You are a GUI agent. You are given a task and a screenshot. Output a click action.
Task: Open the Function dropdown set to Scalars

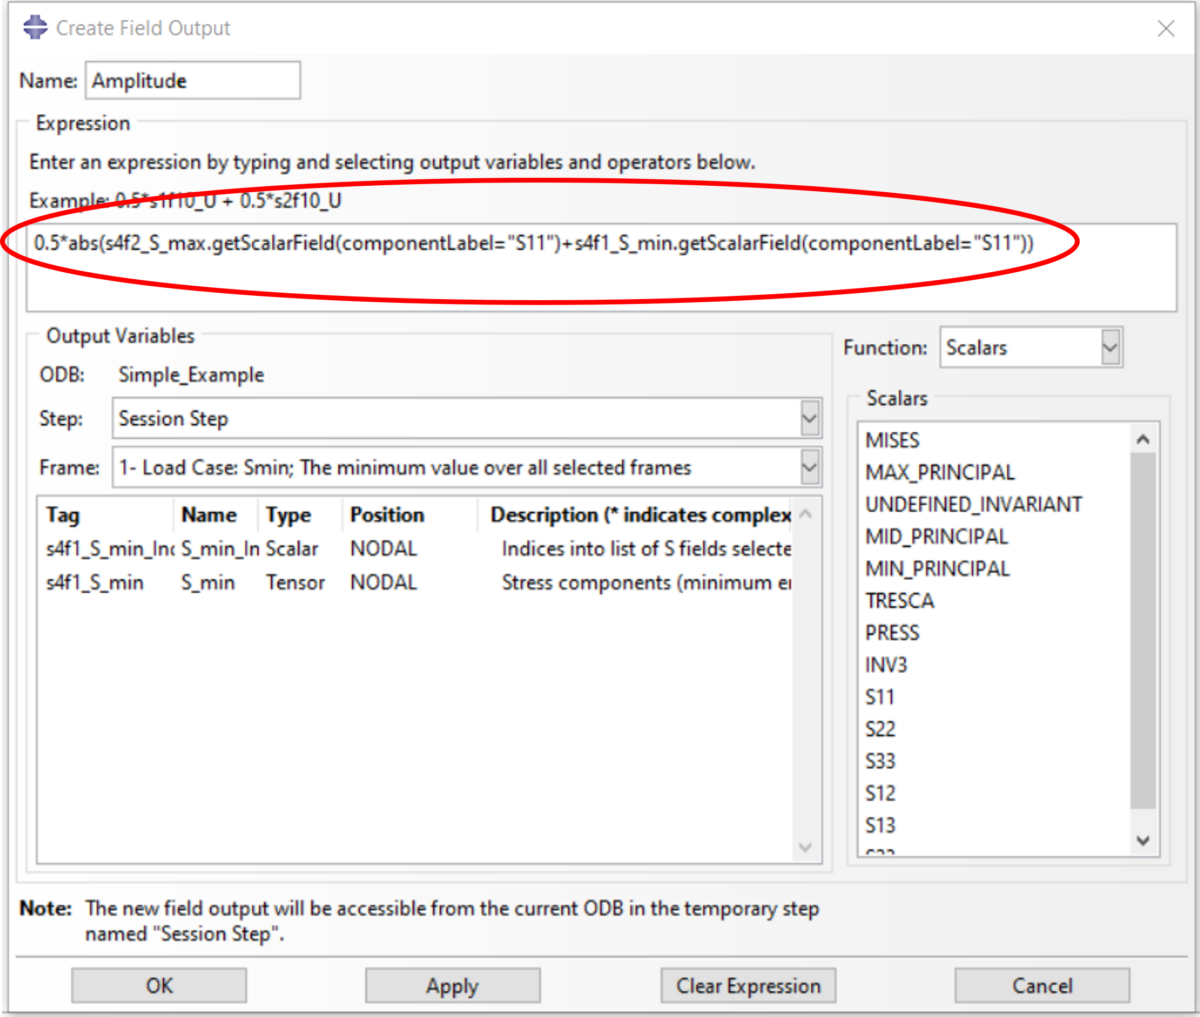[1031, 348]
